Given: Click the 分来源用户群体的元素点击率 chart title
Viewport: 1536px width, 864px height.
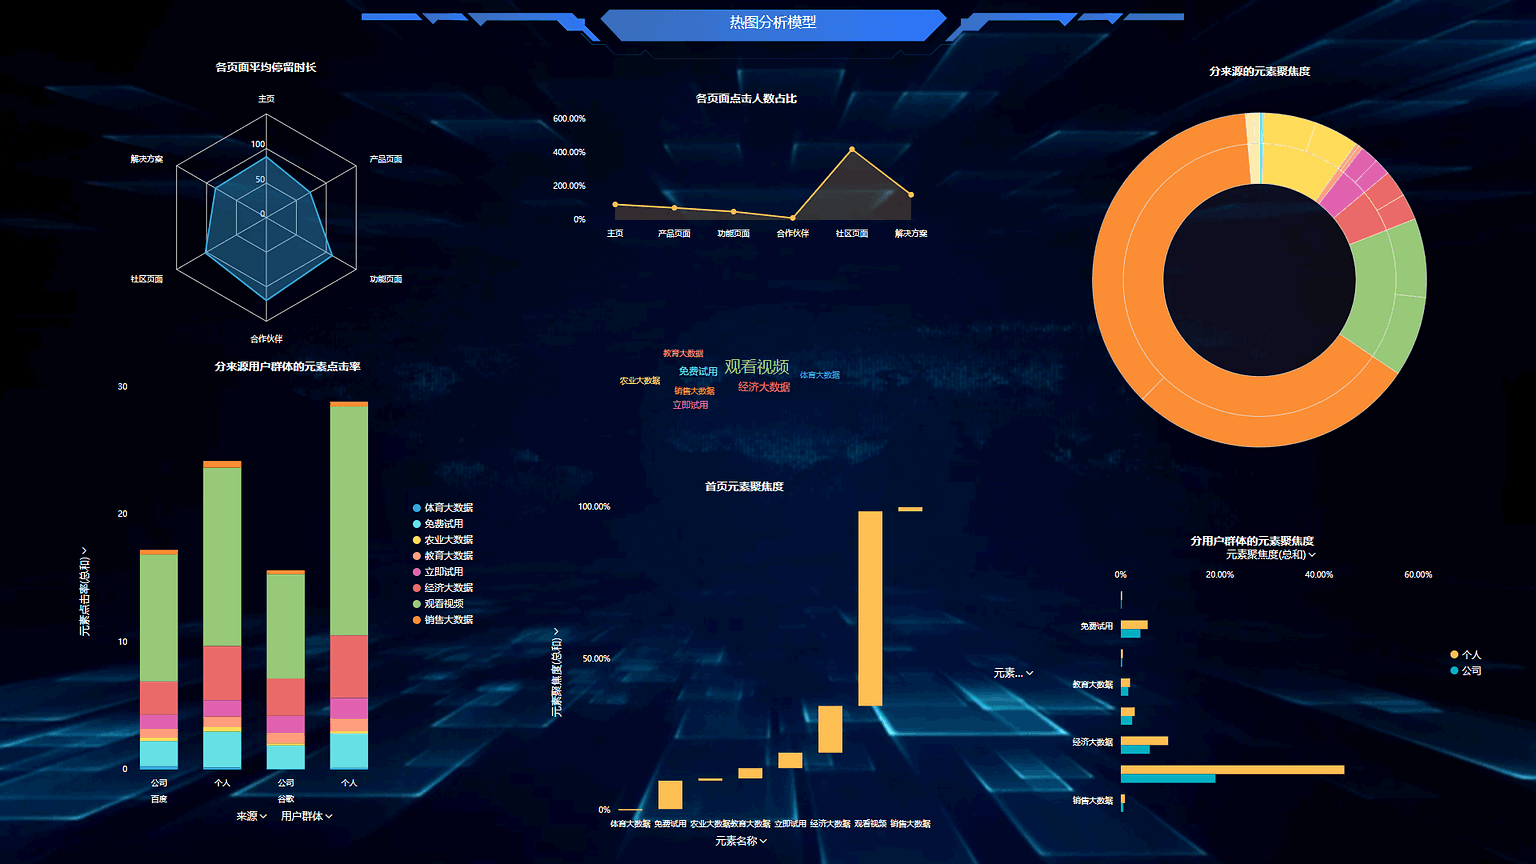Looking at the screenshot, I should point(288,366).
